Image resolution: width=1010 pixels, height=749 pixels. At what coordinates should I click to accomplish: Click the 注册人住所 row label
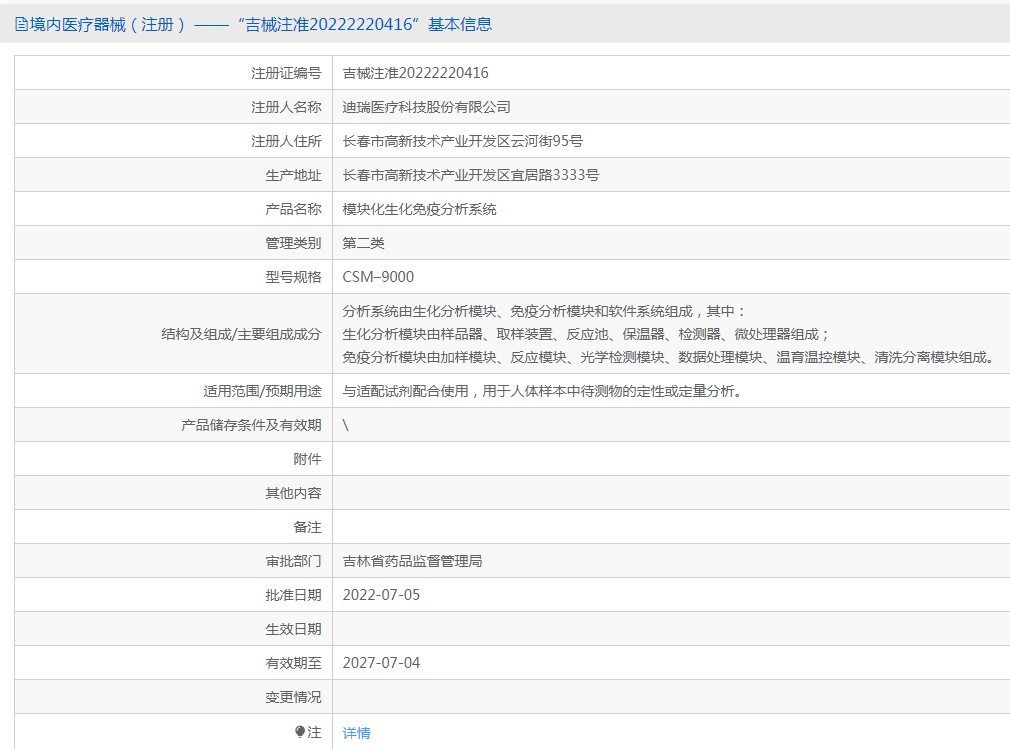[286, 141]
